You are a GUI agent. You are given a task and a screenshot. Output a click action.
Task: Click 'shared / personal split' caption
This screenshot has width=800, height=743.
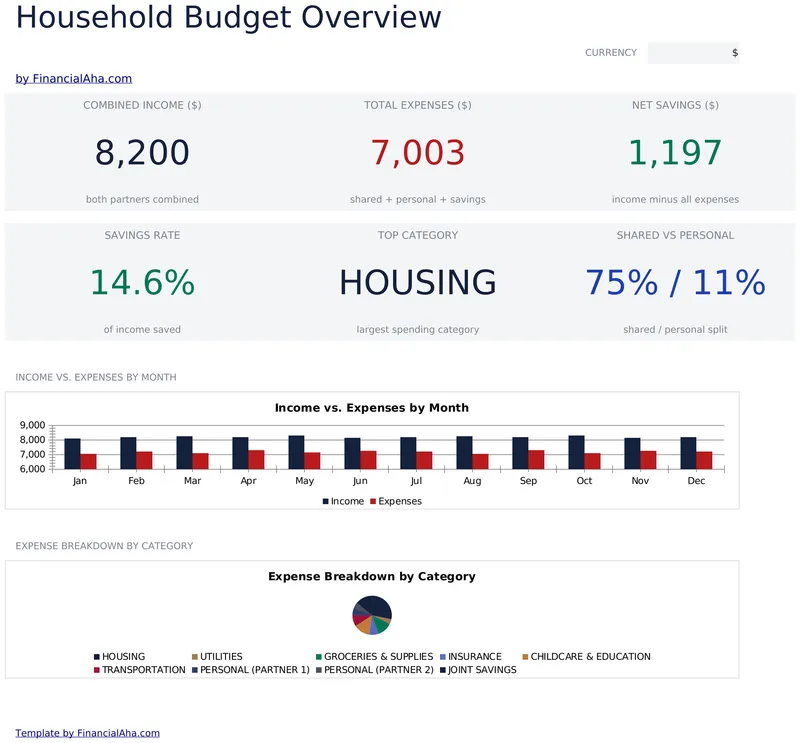click(x=675, y=330)
